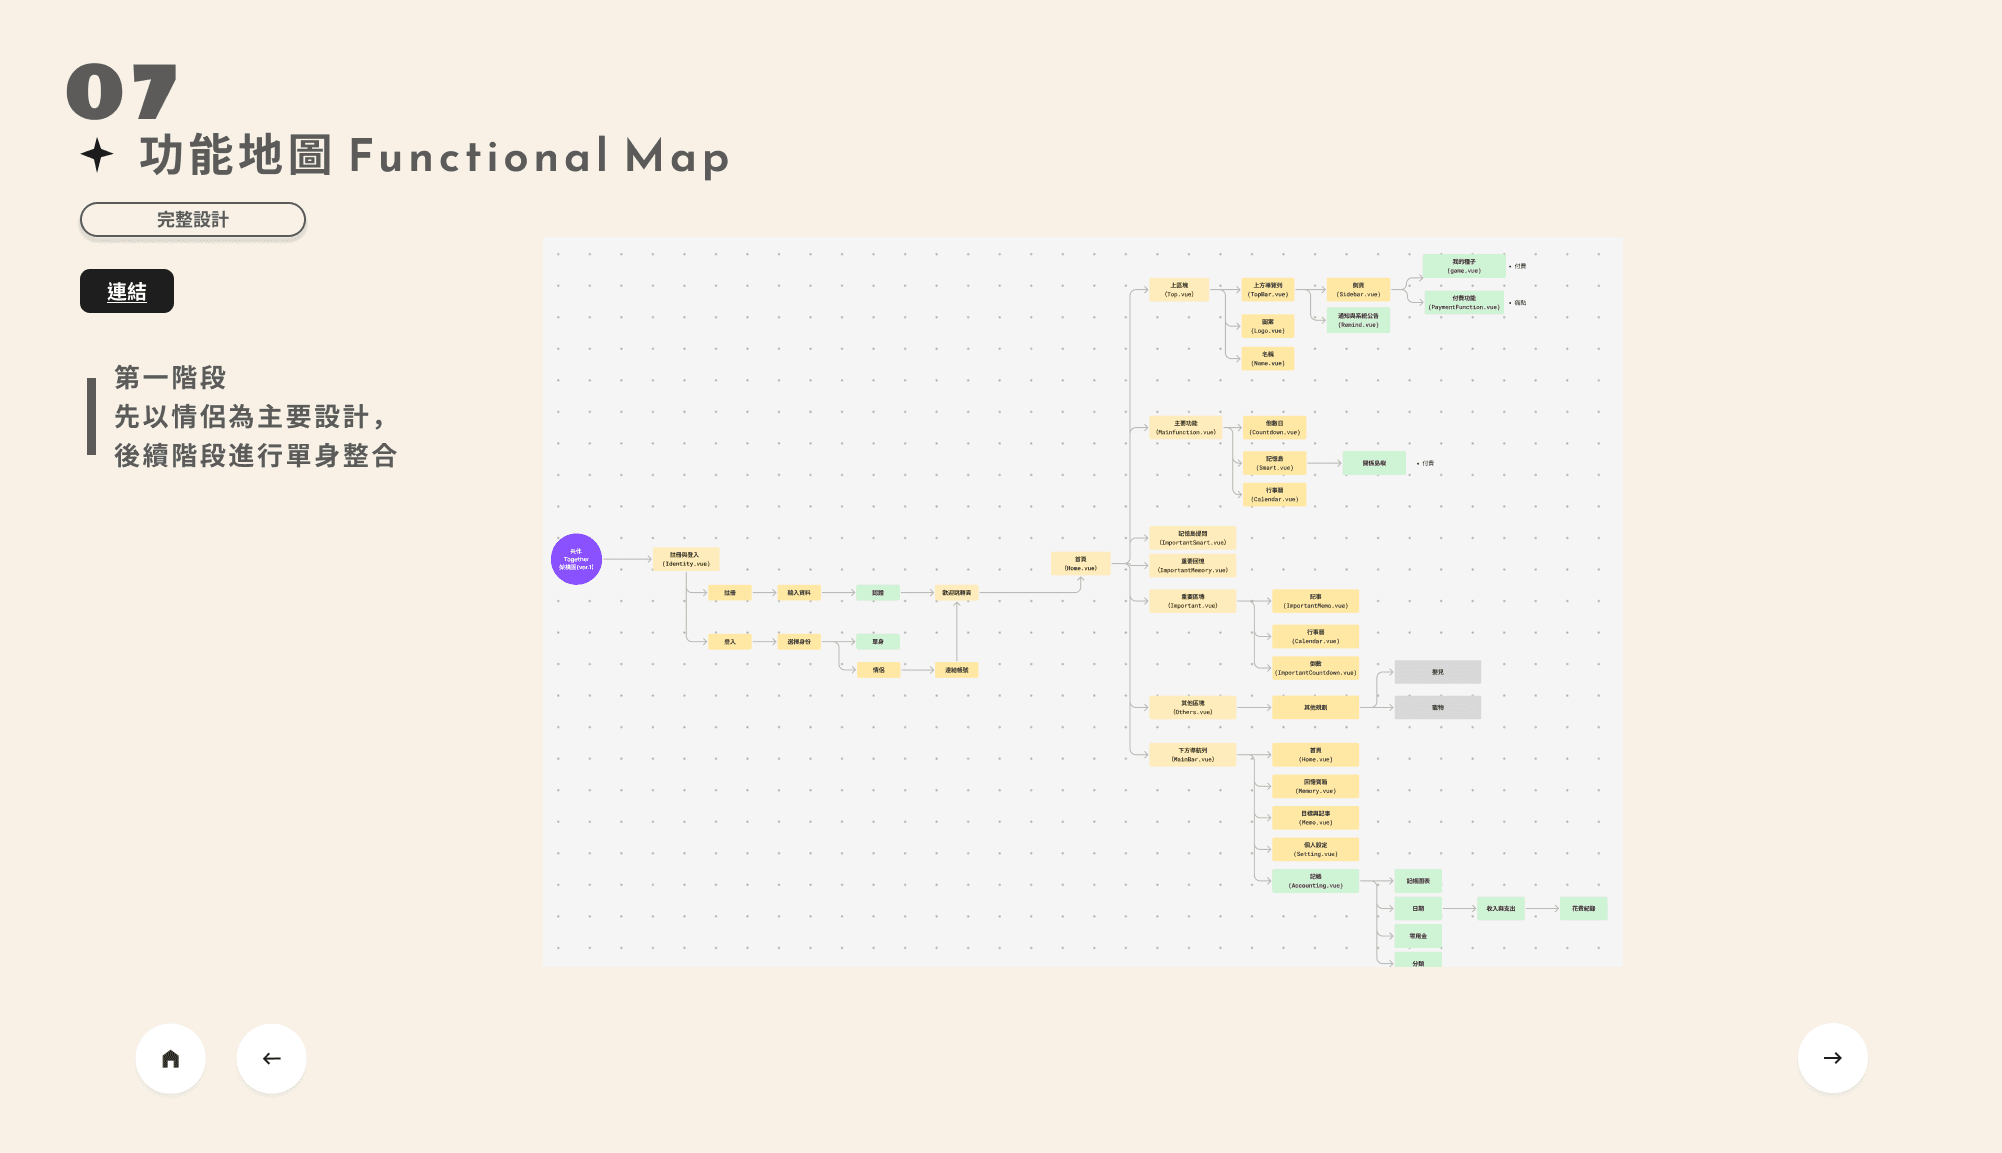The width and height of the screenshot is (2002, 1153).
Task: Select the 情侶 node
Action: coord(878,670)
